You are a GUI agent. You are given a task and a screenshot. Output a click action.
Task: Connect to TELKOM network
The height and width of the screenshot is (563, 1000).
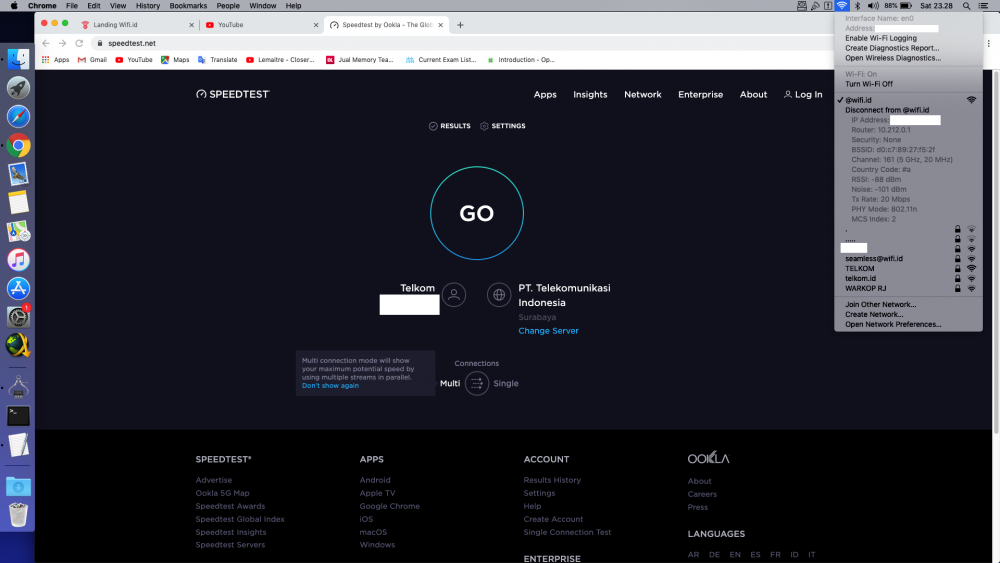pos(908,268)
